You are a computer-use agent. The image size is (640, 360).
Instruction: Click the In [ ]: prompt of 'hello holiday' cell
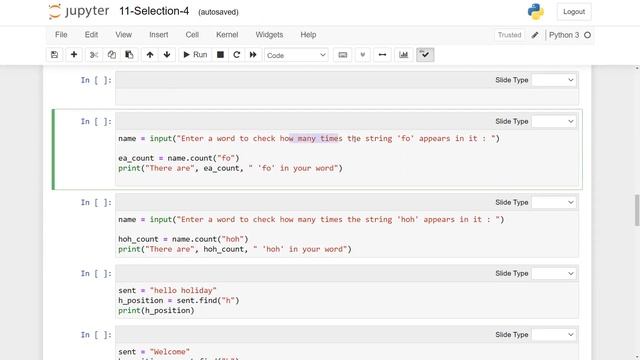click(96, 273)
